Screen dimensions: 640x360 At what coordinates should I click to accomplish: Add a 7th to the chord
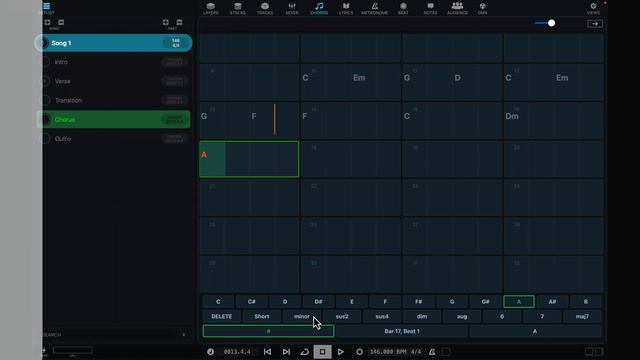(542, 316)
